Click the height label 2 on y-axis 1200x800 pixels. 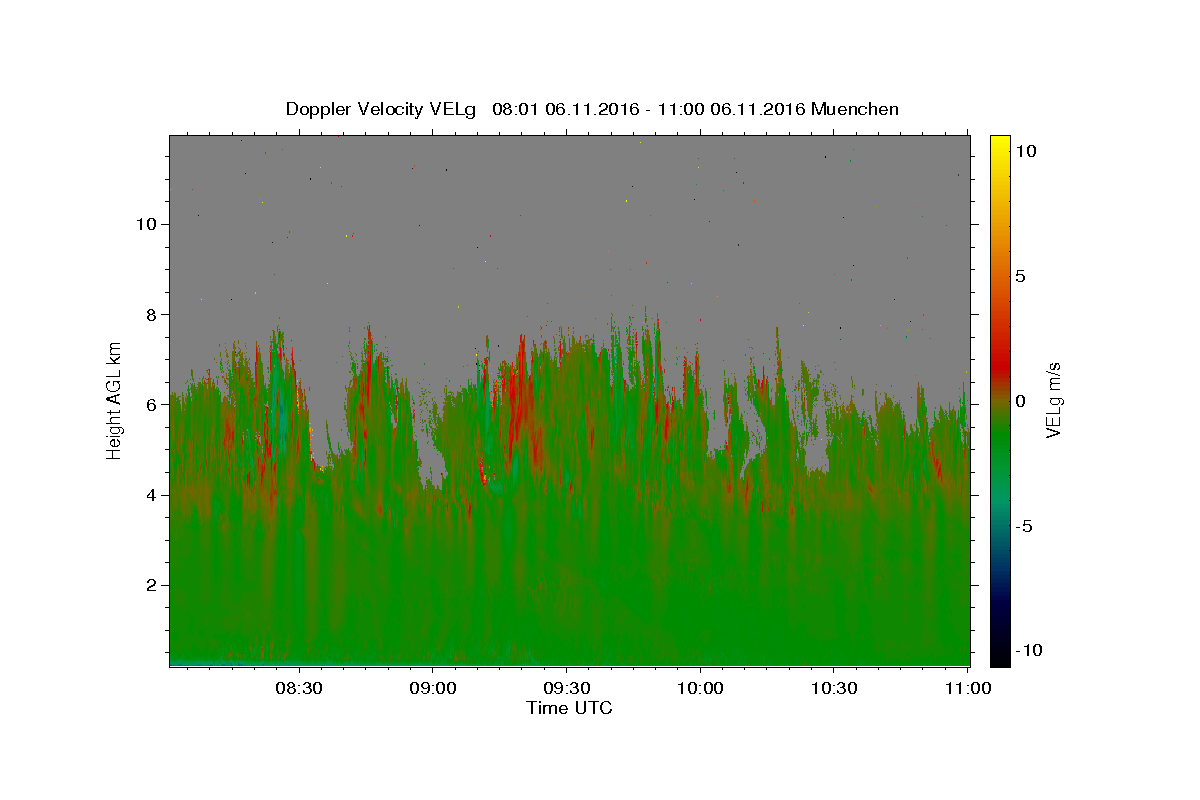coord(152,585)
